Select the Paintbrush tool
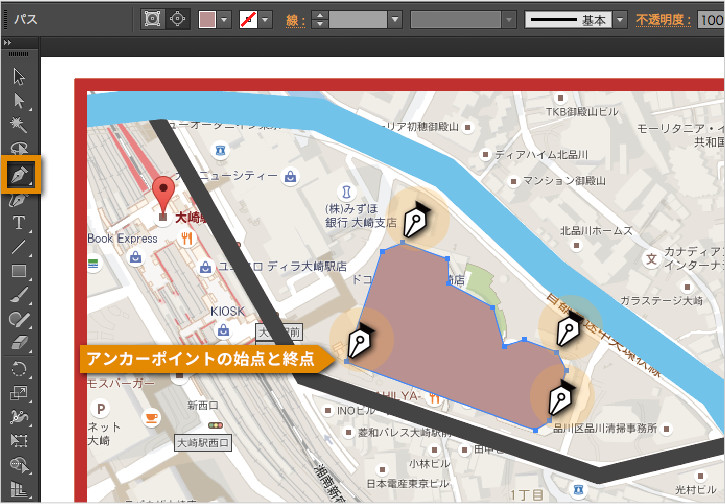The image size is (725, 504). (x=19, y=295)
